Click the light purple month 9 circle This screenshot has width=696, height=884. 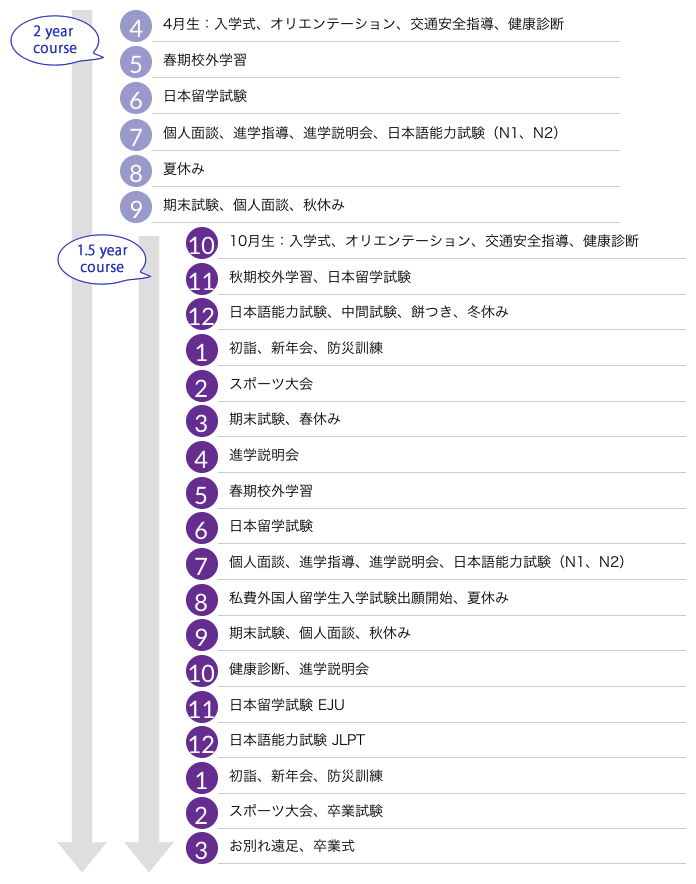136,207
